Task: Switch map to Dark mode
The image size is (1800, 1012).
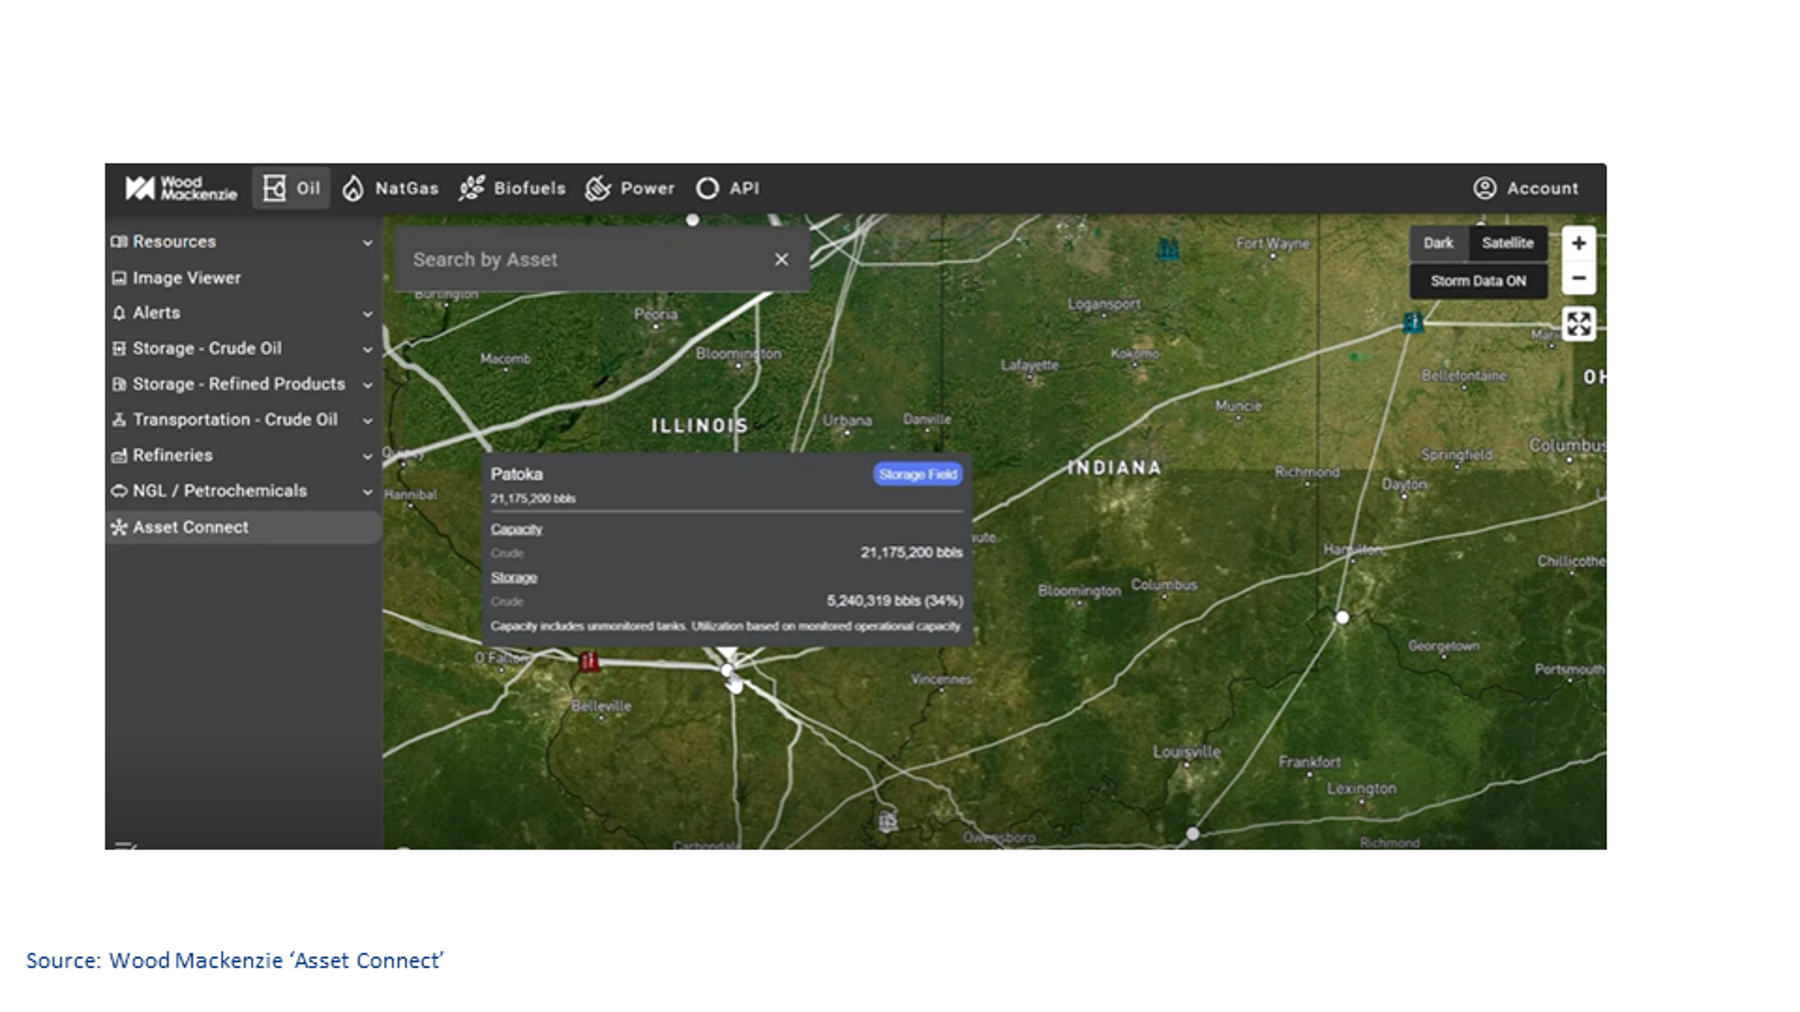Action: point(1438,243)
